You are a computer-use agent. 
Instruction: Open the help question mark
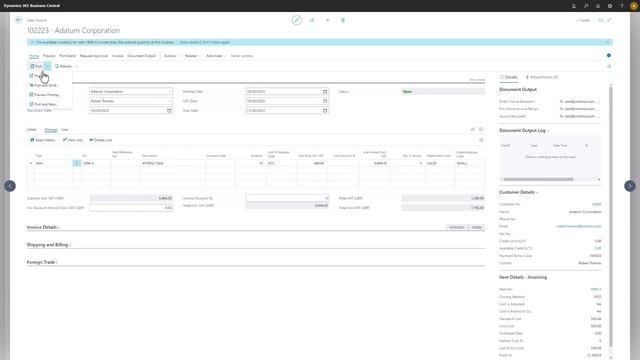622,6
